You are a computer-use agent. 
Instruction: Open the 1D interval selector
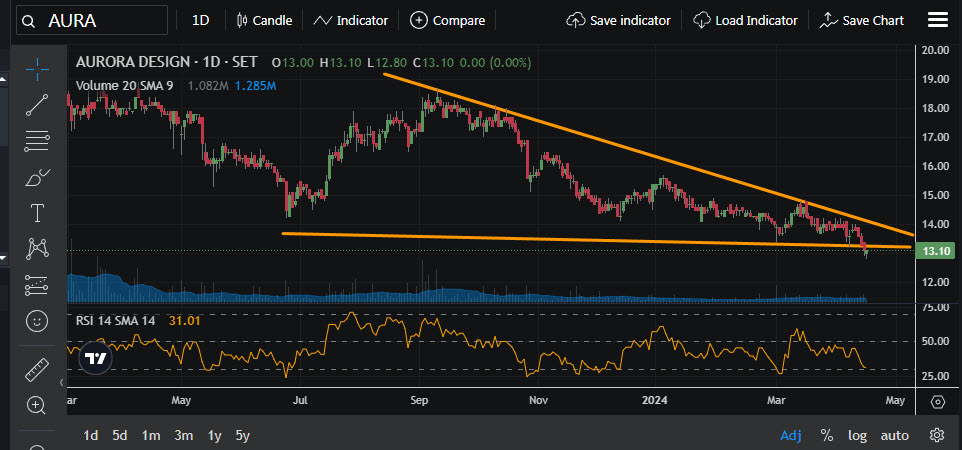(201, 20)
